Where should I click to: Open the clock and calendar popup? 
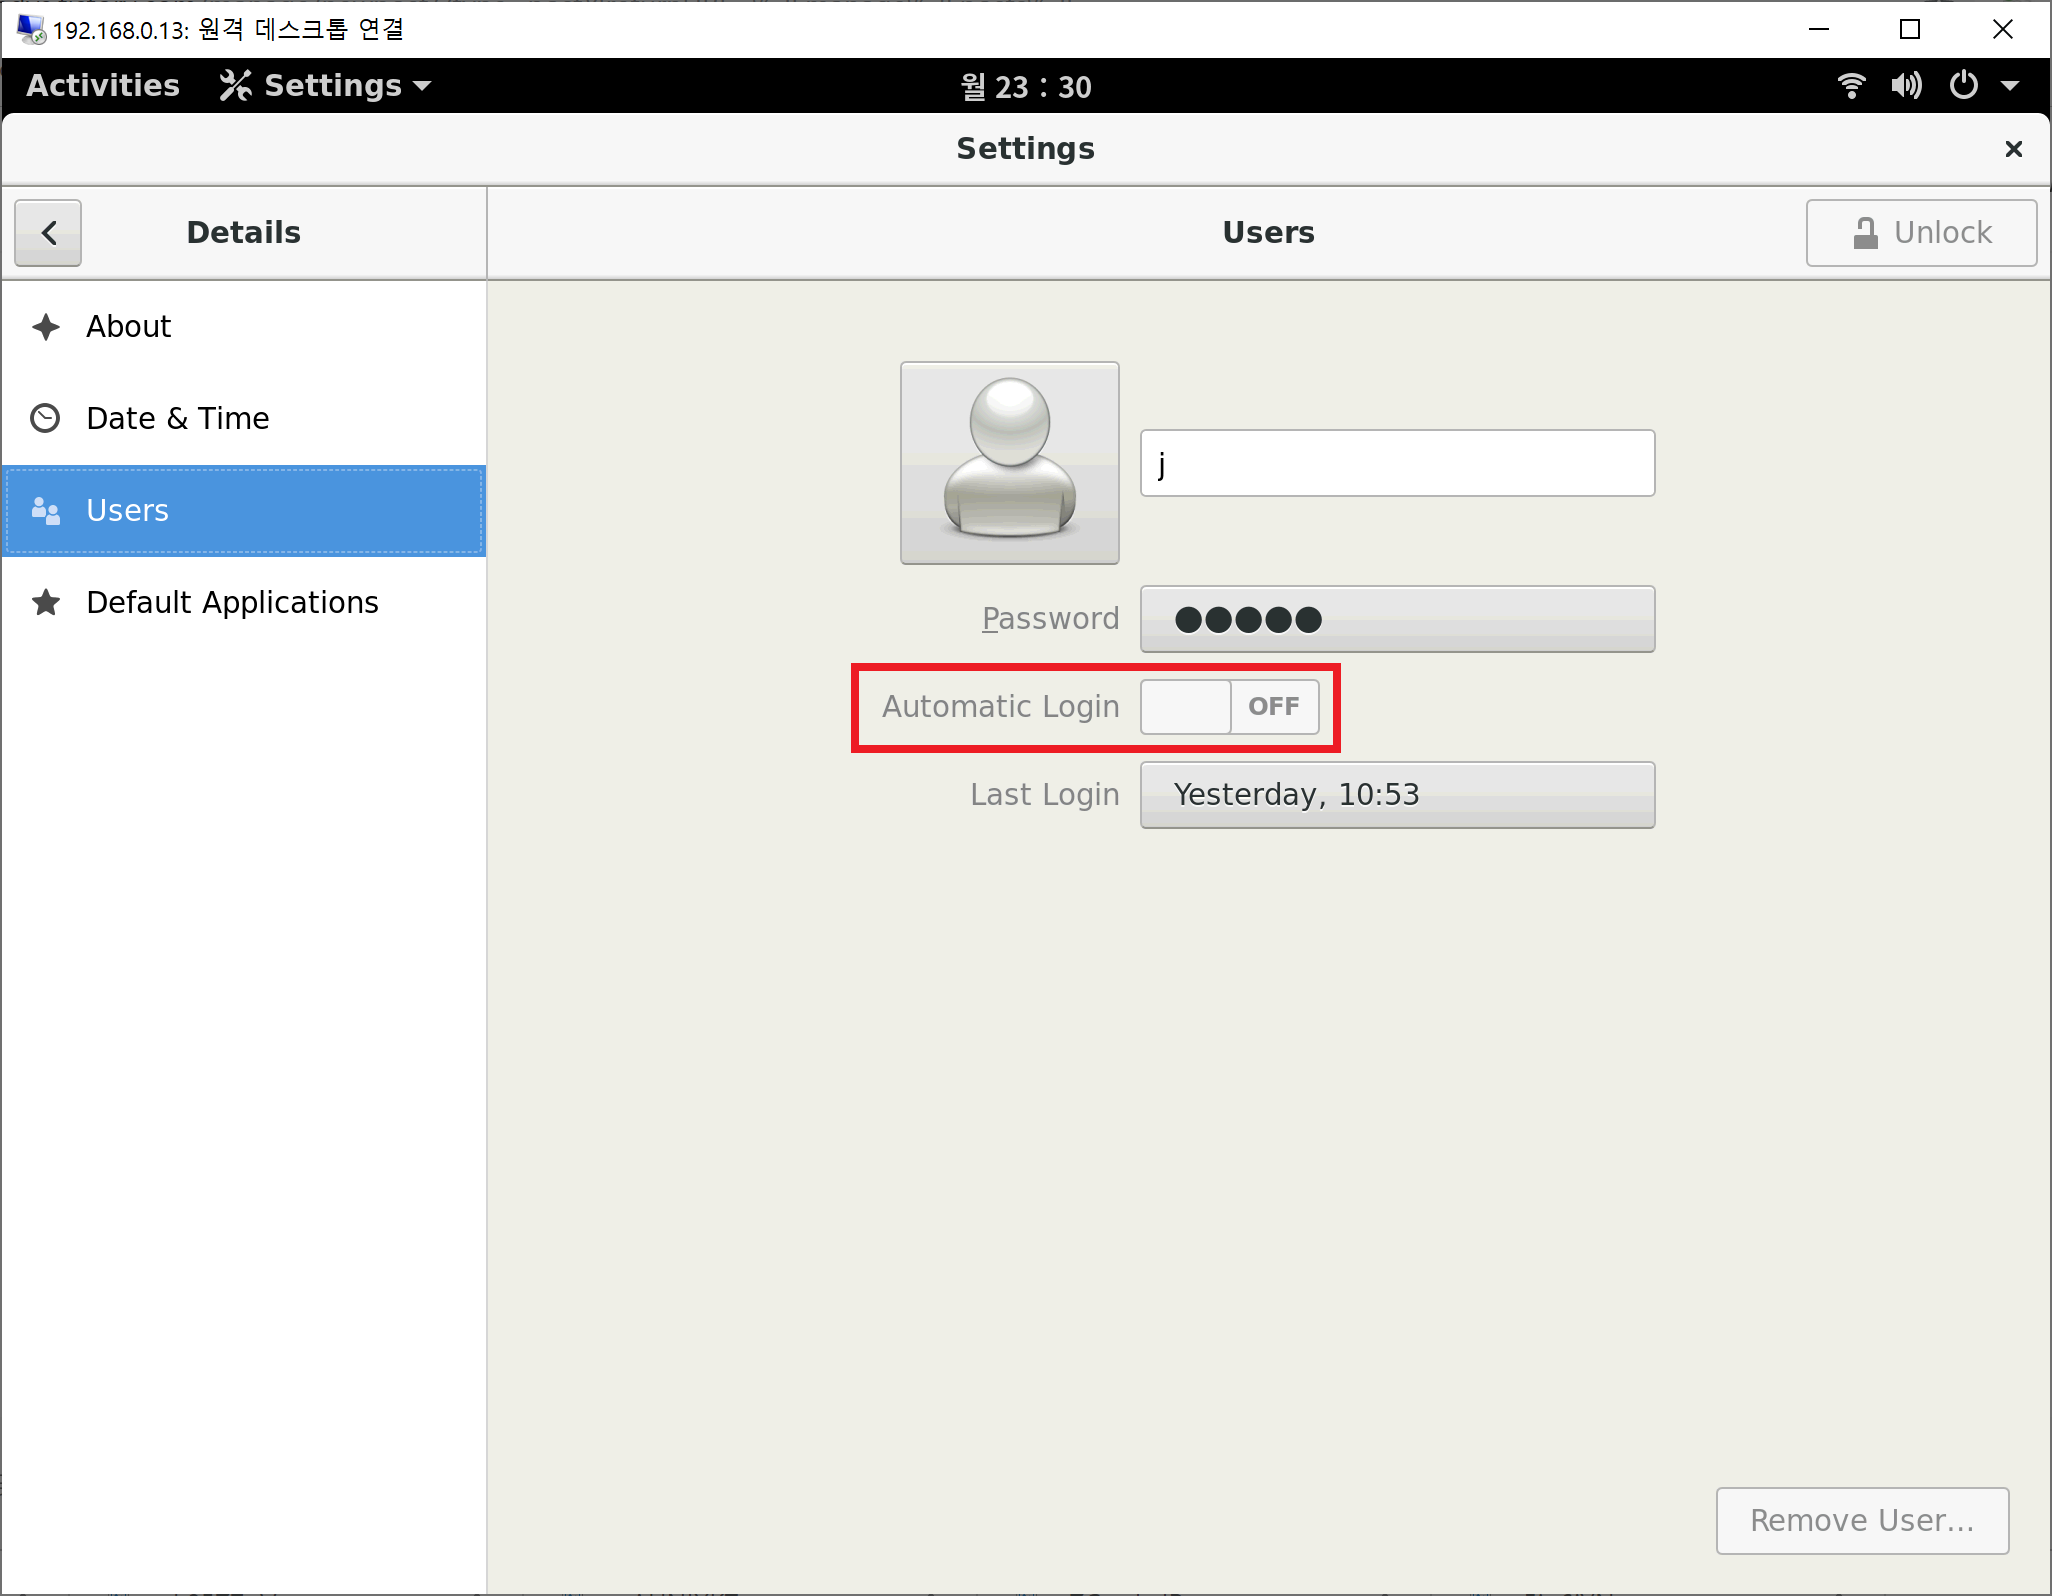(x=1026, y=87)
